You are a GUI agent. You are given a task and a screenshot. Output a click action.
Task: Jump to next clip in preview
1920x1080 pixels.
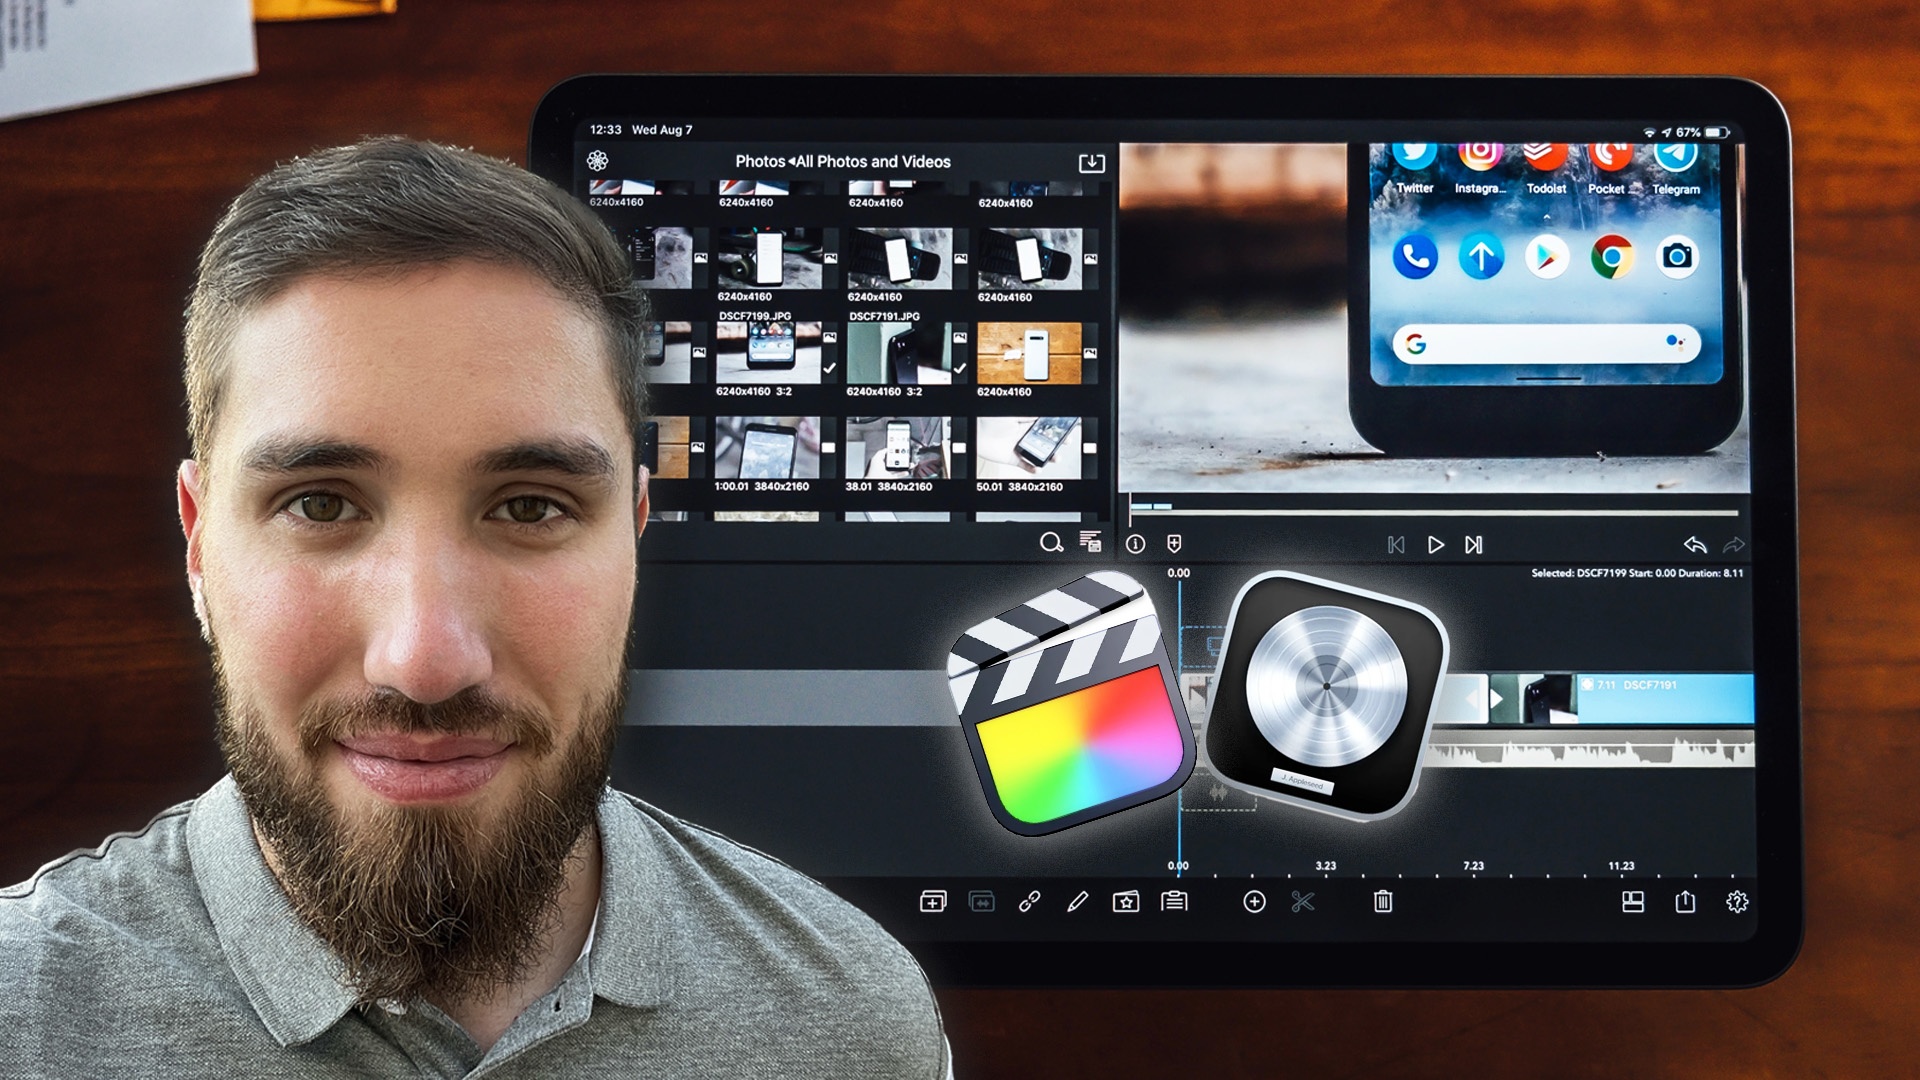1473,545
